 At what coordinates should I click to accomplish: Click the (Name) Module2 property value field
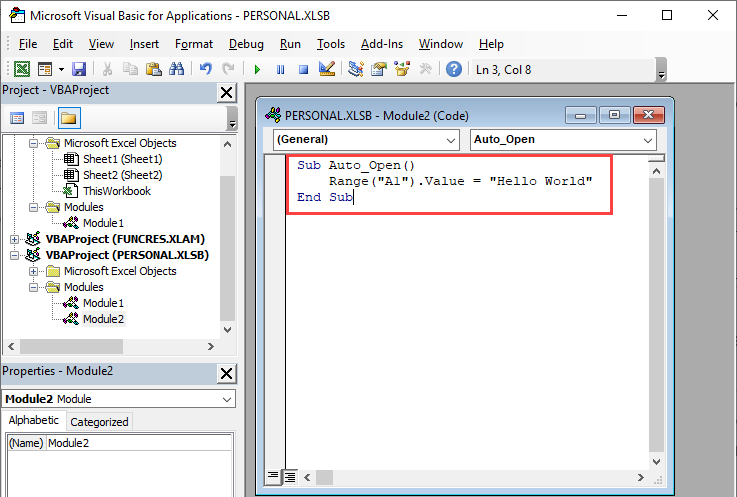click(x=138, y=443)
